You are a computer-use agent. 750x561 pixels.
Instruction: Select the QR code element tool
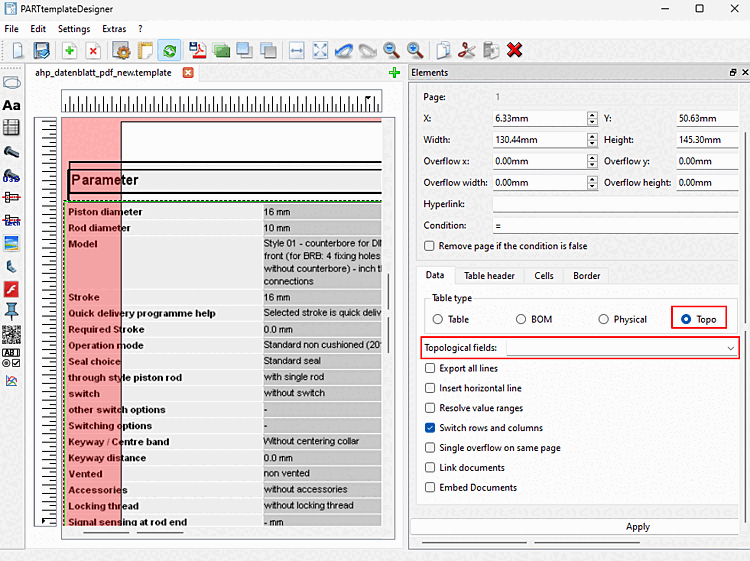11,335
